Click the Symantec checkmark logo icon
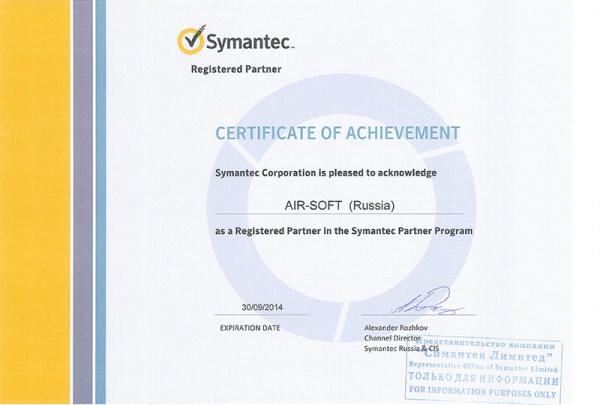Screen dimensions: 600x405 click(x=191, y=40)
